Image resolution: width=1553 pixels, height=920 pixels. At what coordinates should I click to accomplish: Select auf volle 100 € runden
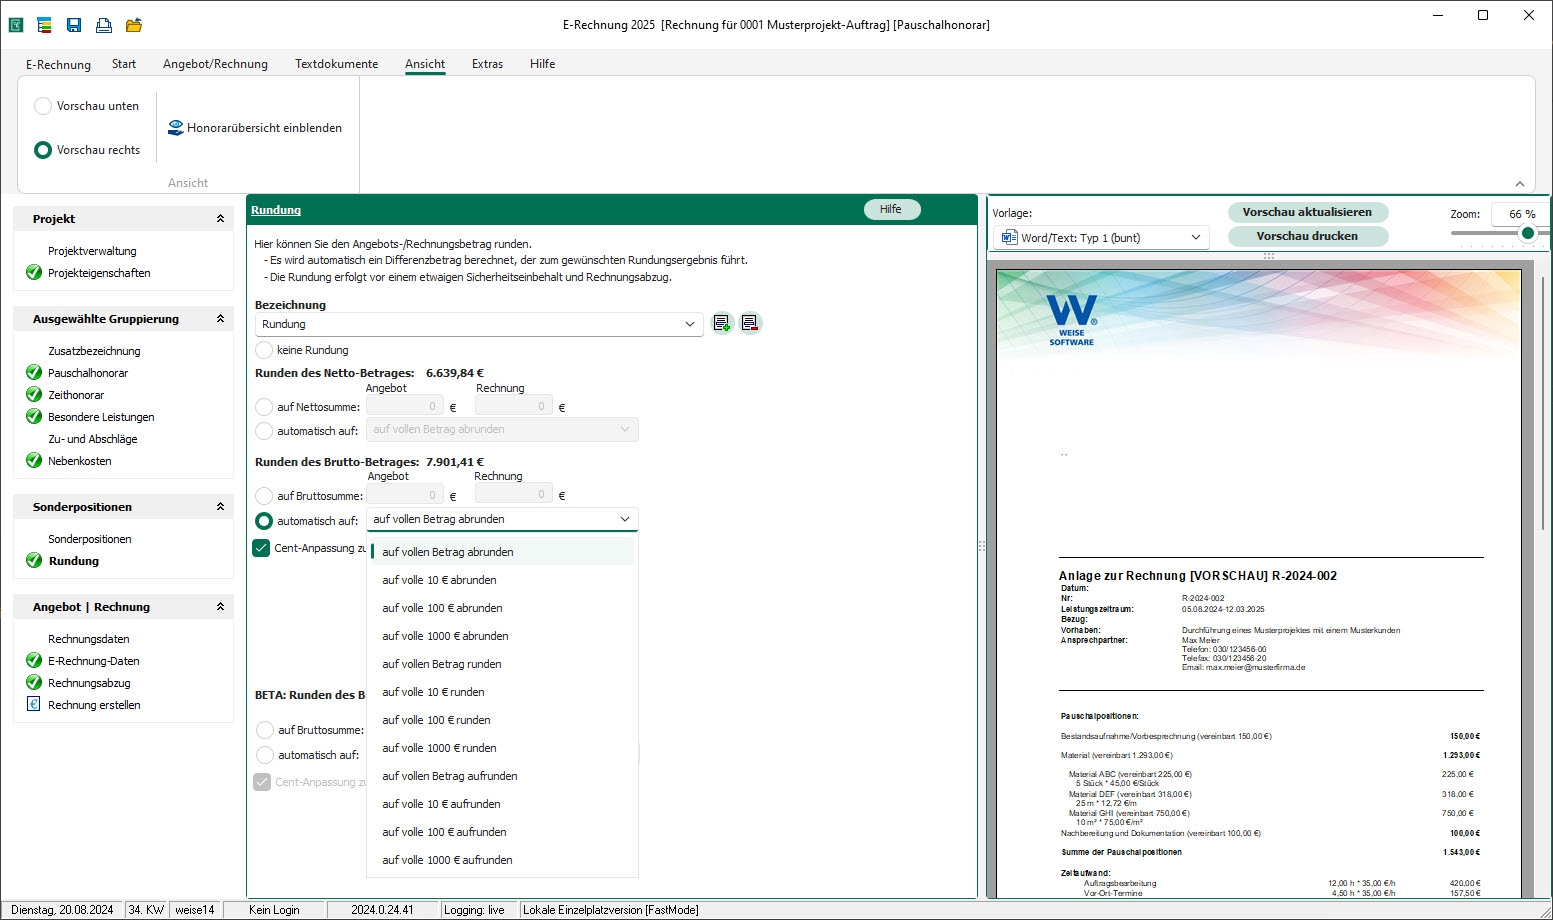pyautogui.click(x=502, y=720)
